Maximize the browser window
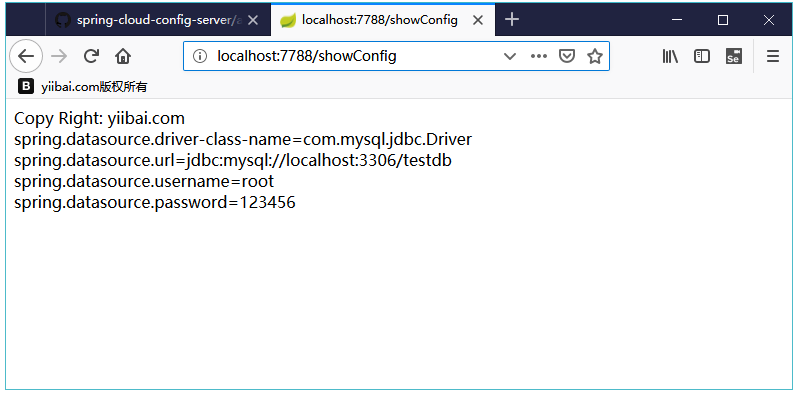 coord(723,20)
